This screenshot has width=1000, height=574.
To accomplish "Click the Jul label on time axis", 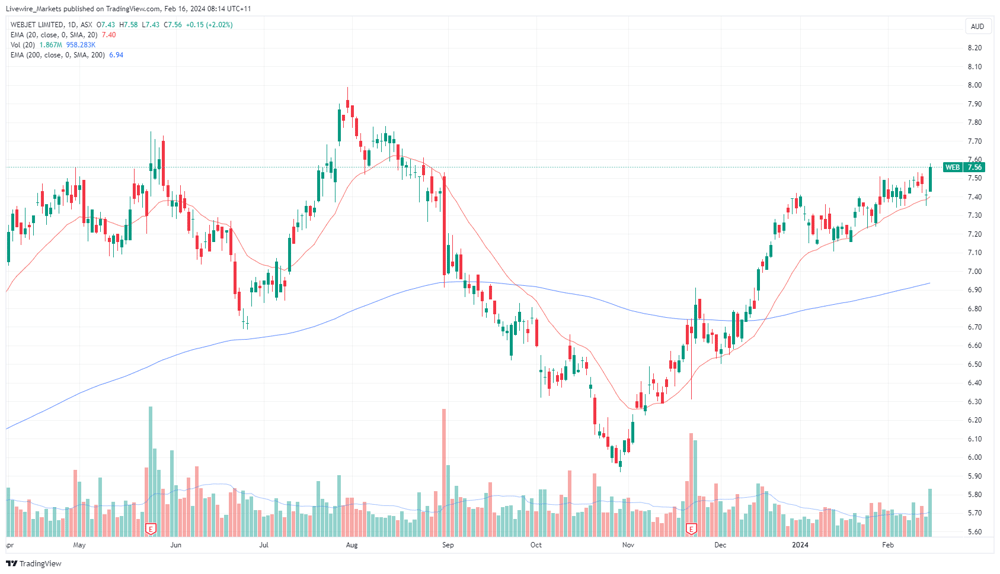I will 263,545.
